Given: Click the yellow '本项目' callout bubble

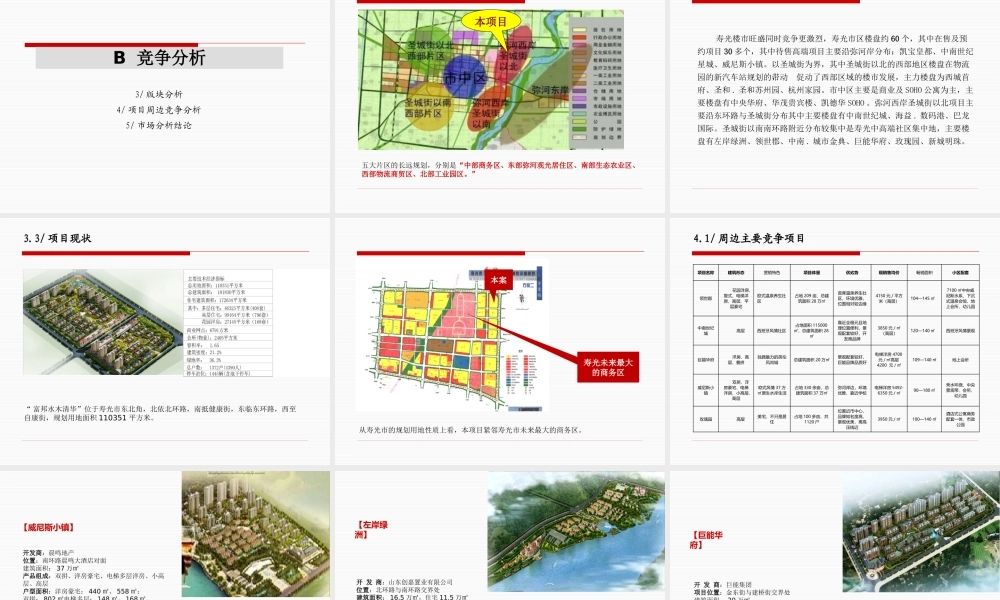Looking at the screenshot, I should coord(490,22).
